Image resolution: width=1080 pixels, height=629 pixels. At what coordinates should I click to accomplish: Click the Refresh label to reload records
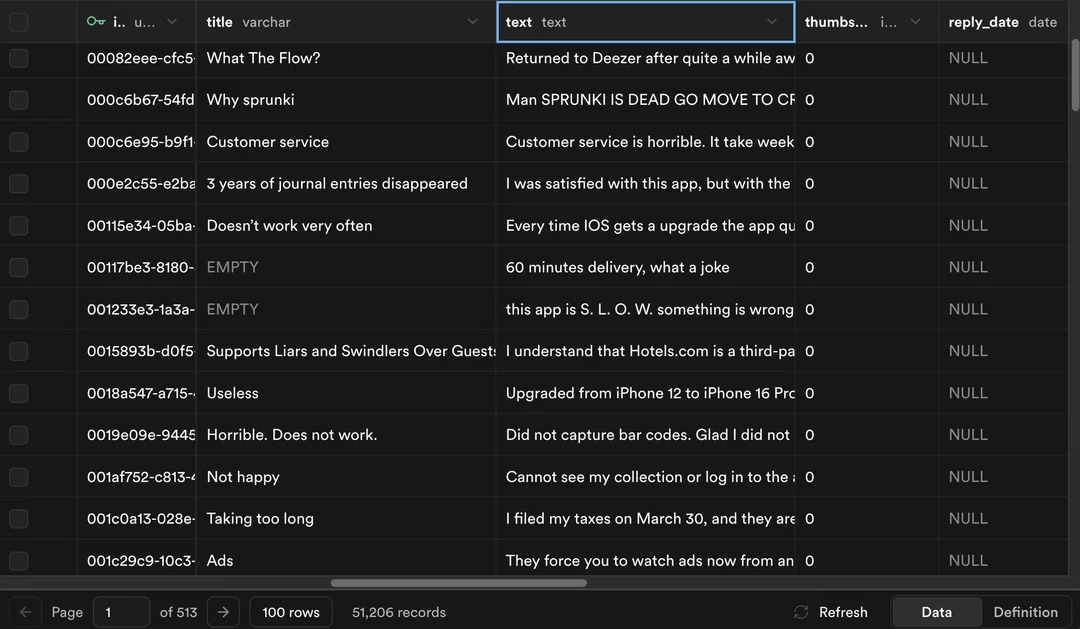(x=843, y=611)
